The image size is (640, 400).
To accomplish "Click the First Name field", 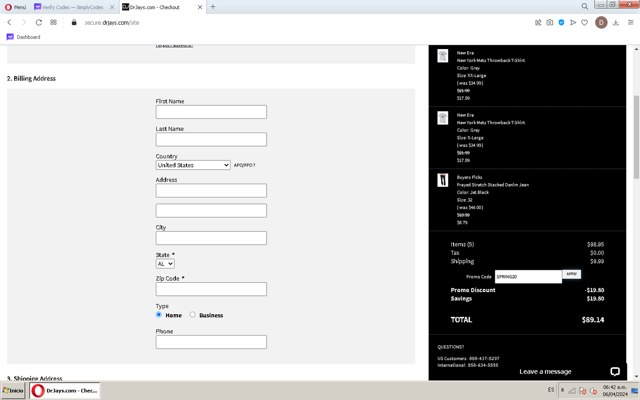I will click(211, 112).
